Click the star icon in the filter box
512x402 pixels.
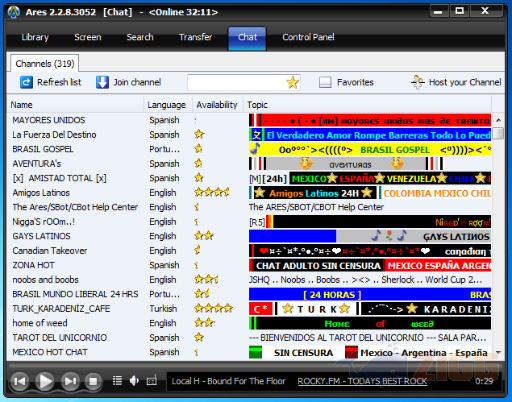point(292,82)
